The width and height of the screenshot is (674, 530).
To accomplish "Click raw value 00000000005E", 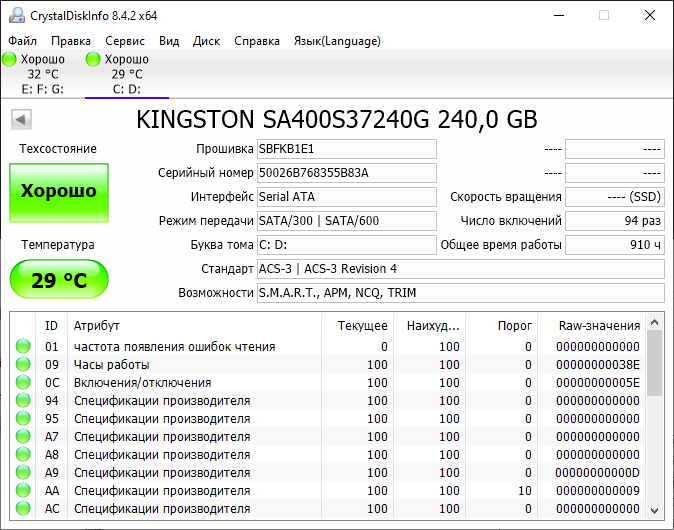I will click(x=598, y=383).
